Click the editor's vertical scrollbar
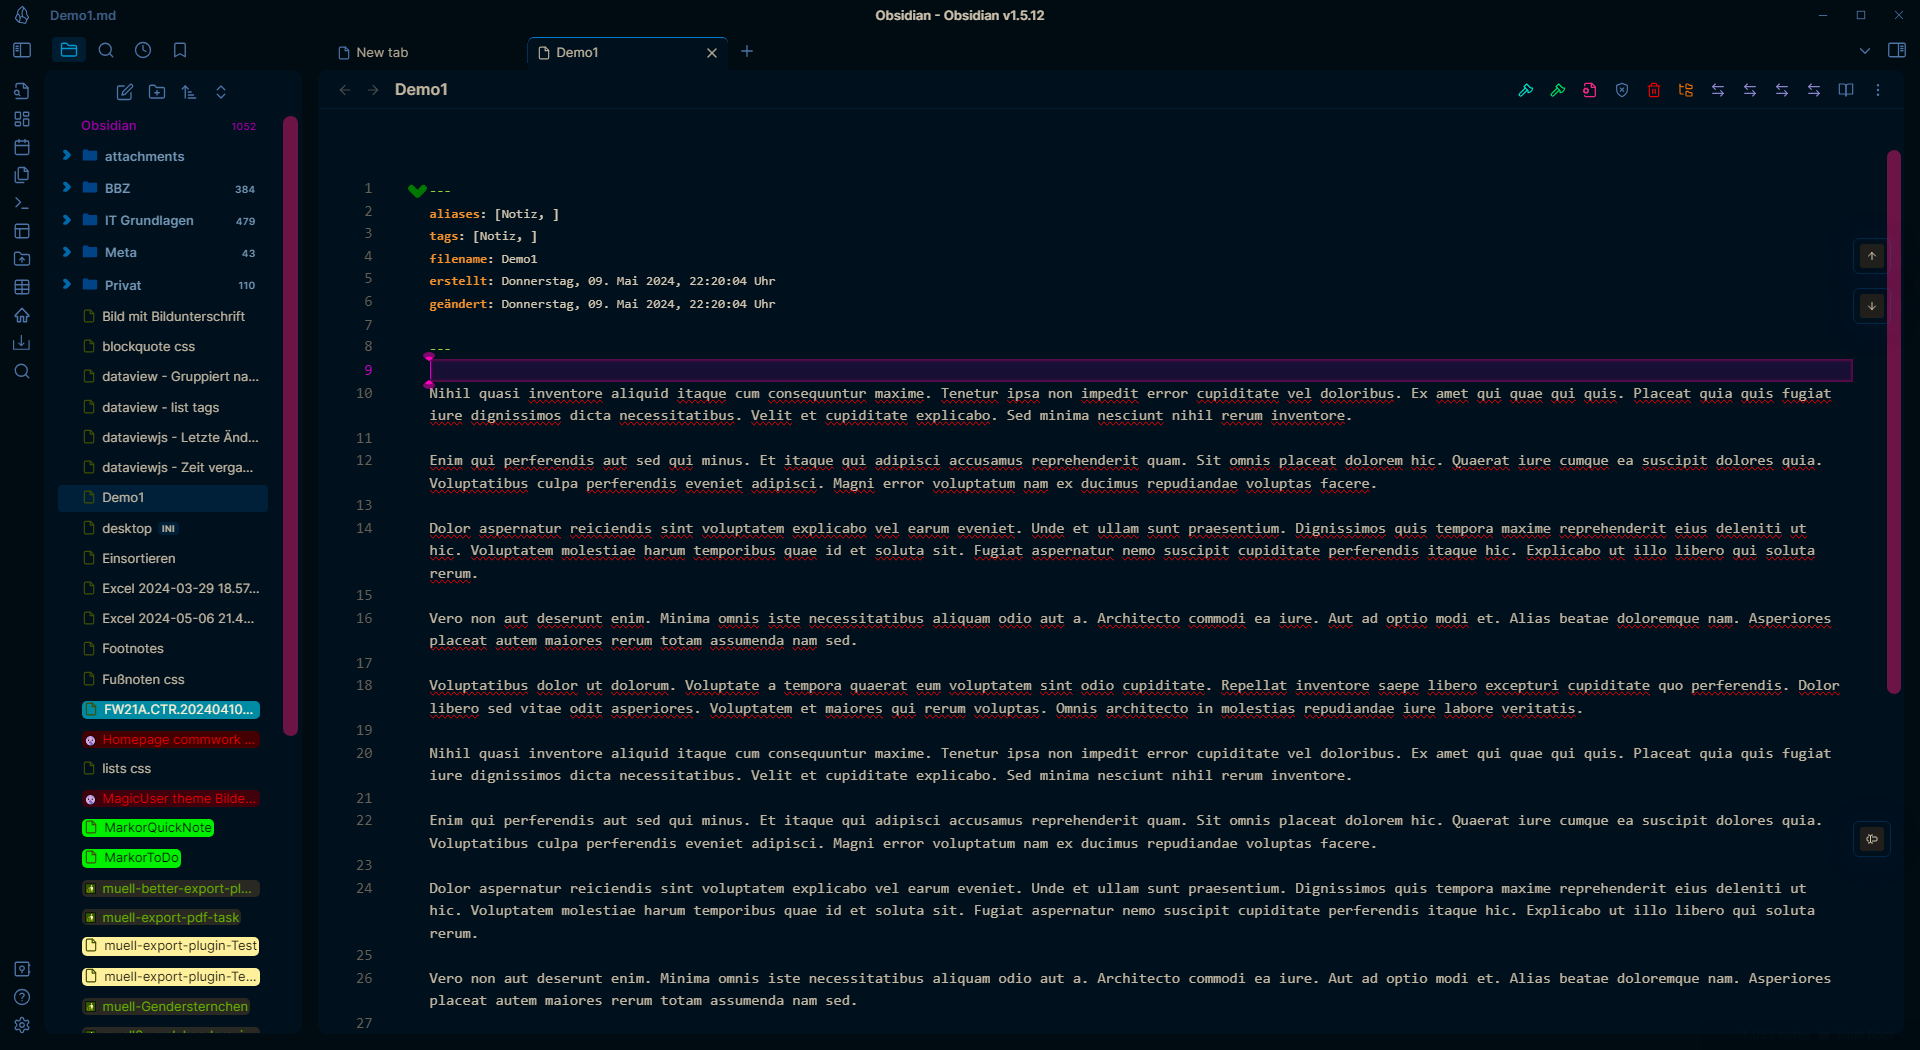The width and height of the screenshot is (1920, 1050). pos(1893,420)
